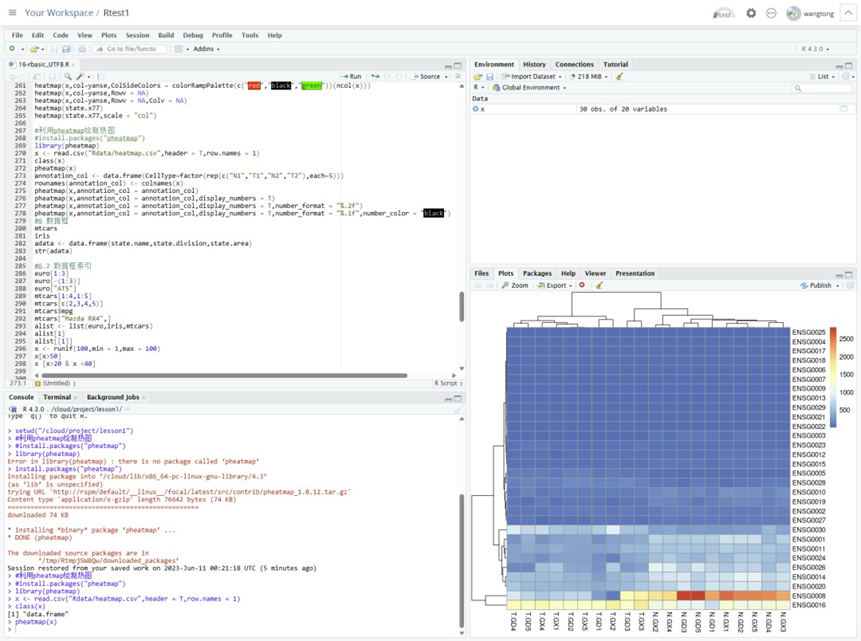Viewport: 861px width, 641px height.
Task: View data frame x table icon
Action: click(x=843, y=109)
